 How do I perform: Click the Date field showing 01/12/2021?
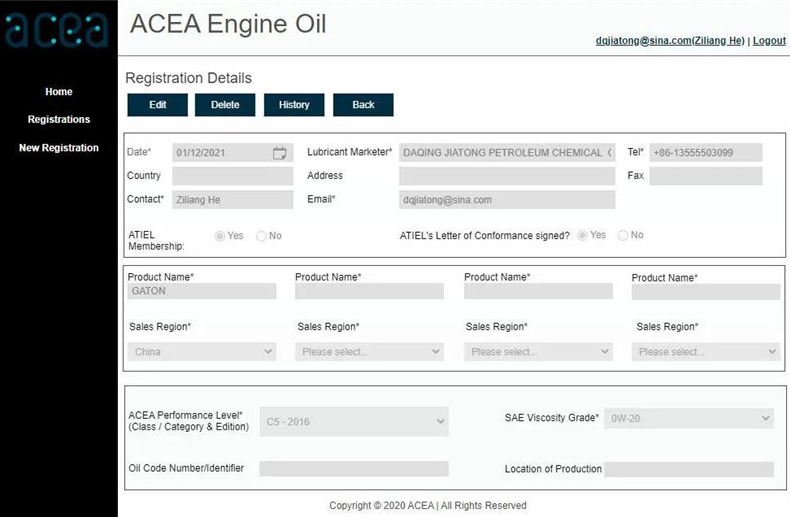click(x=232, y=153)
